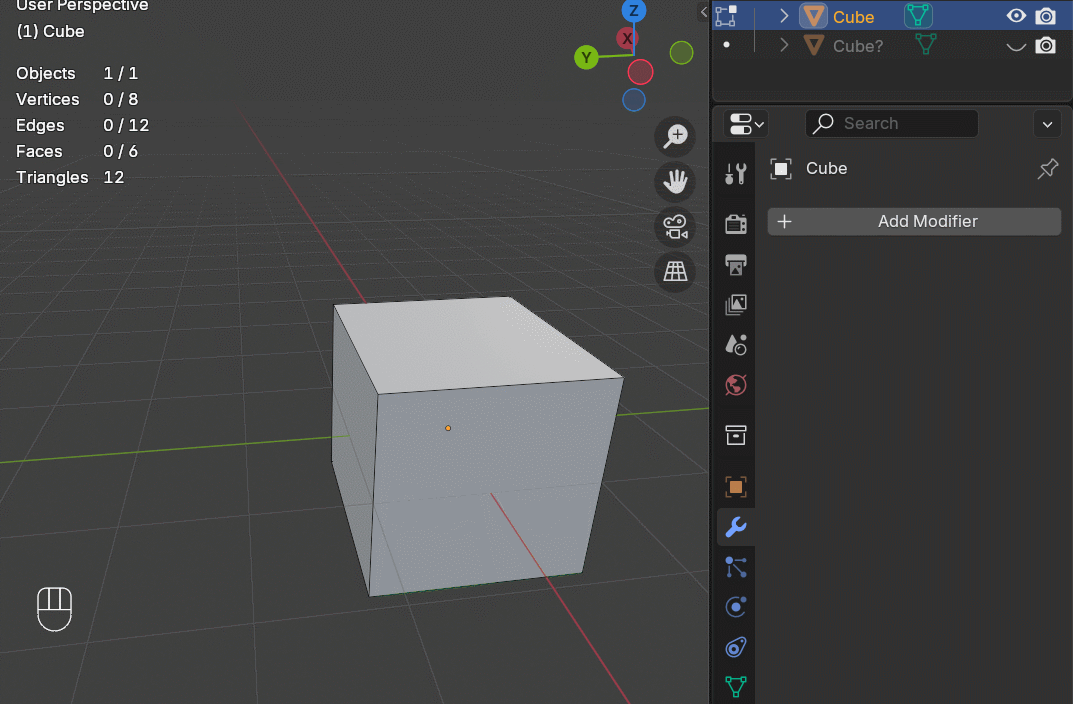Disable Cube in renders via camera toggle
The height and width of the screenshot is (704, 1073).
[1046, 16]
